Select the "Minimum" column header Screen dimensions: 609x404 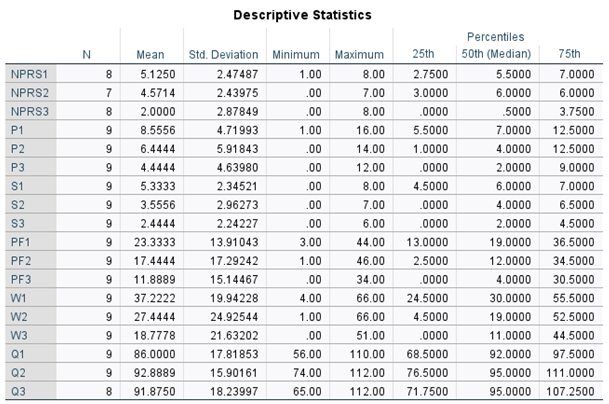click(297, 53)
